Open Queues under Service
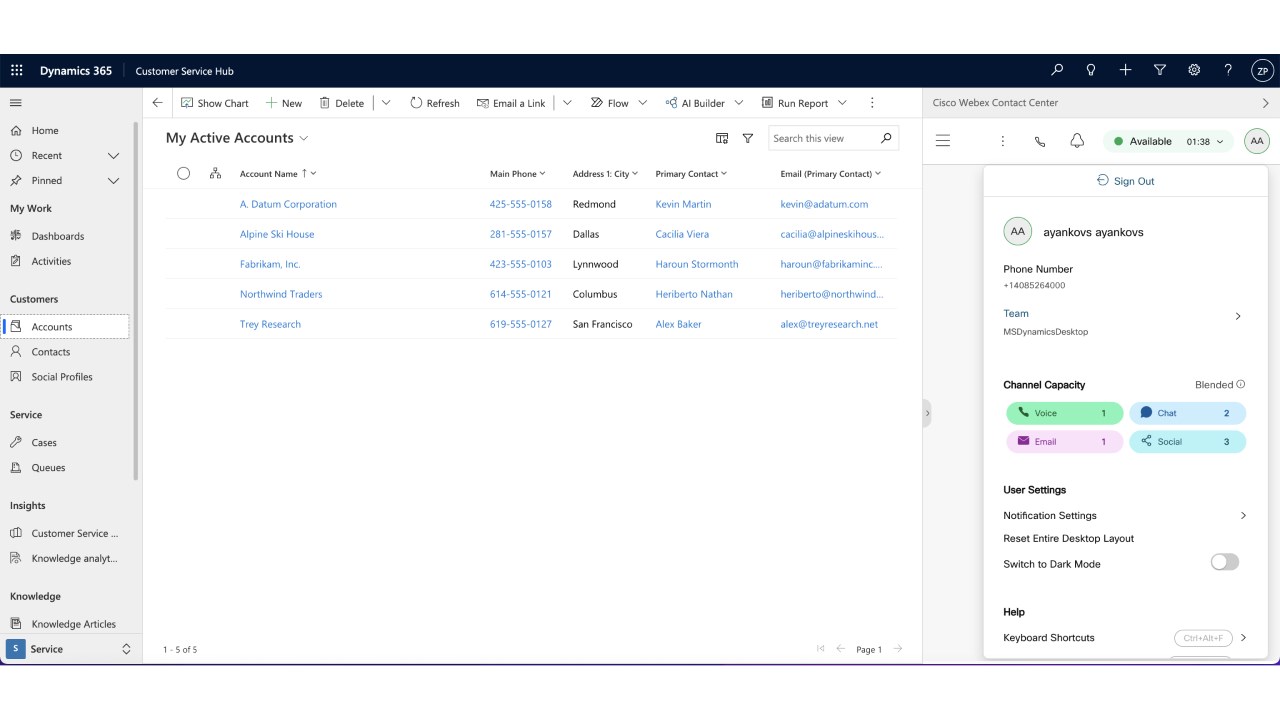 click(48, 467)
